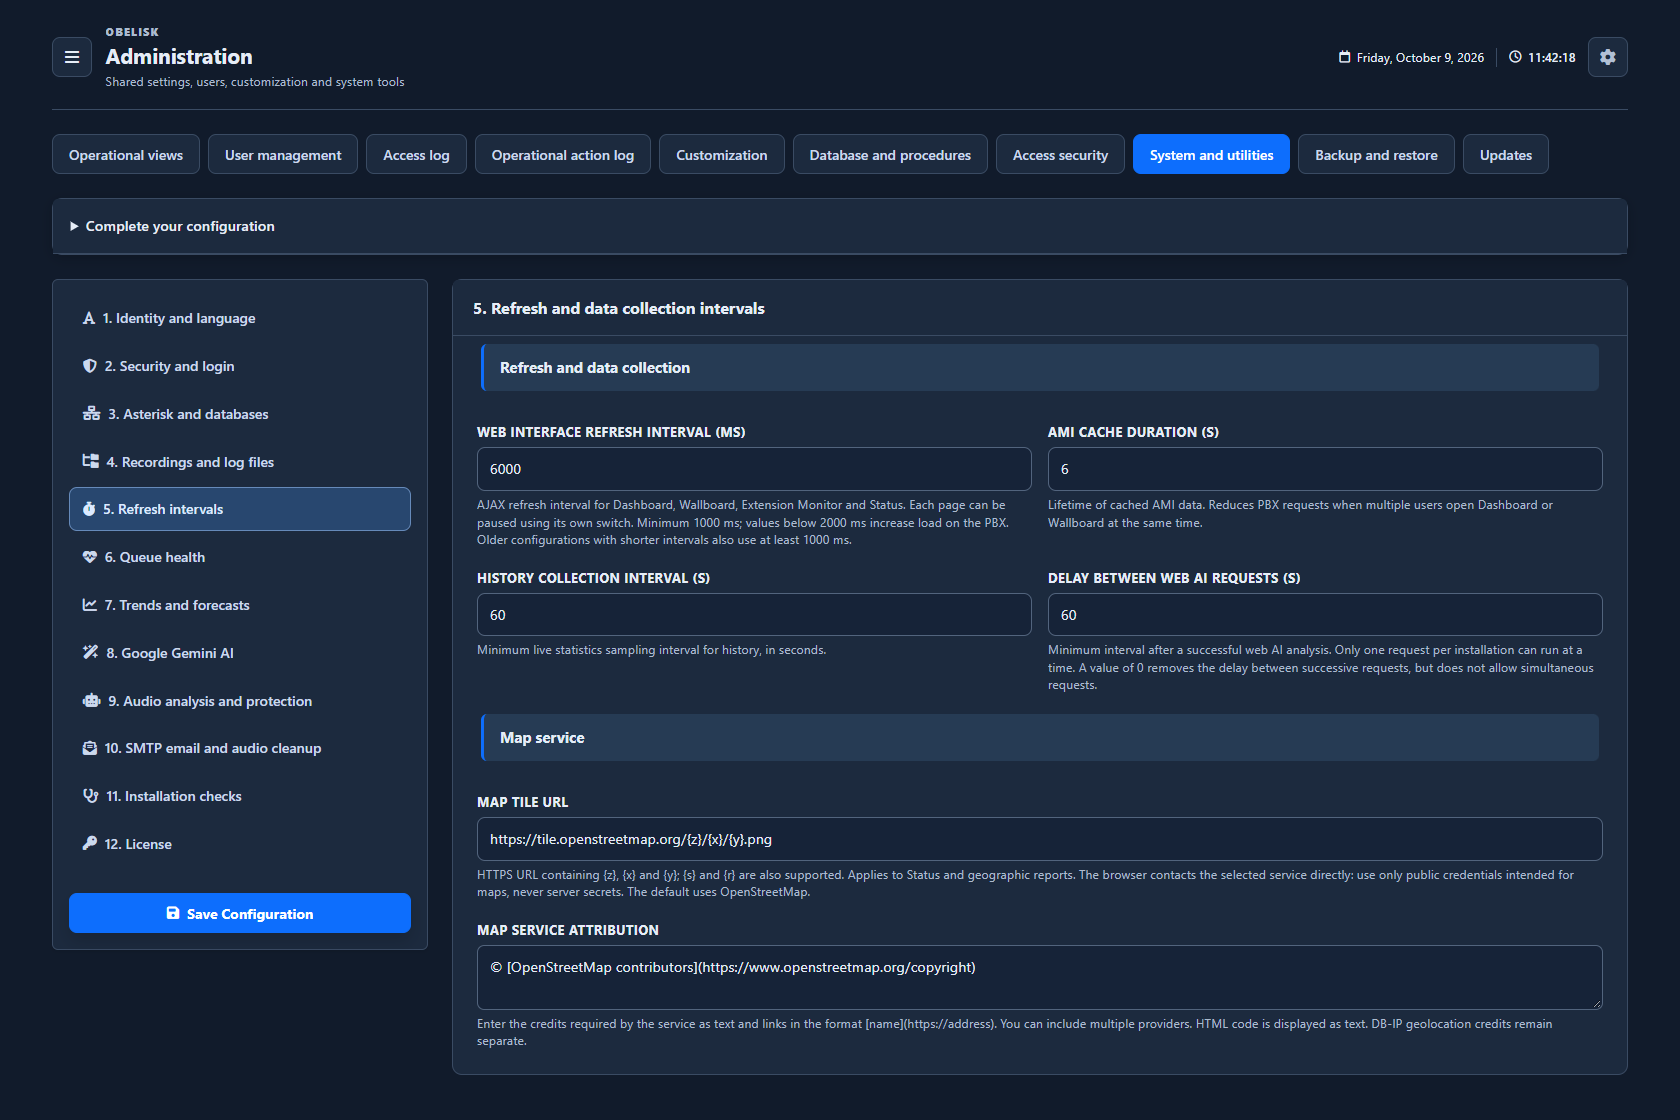This screenshot has height=1120, width=1680.
Task: Select 5. Refresh intervals section
Action: click(x=240, y=509)
